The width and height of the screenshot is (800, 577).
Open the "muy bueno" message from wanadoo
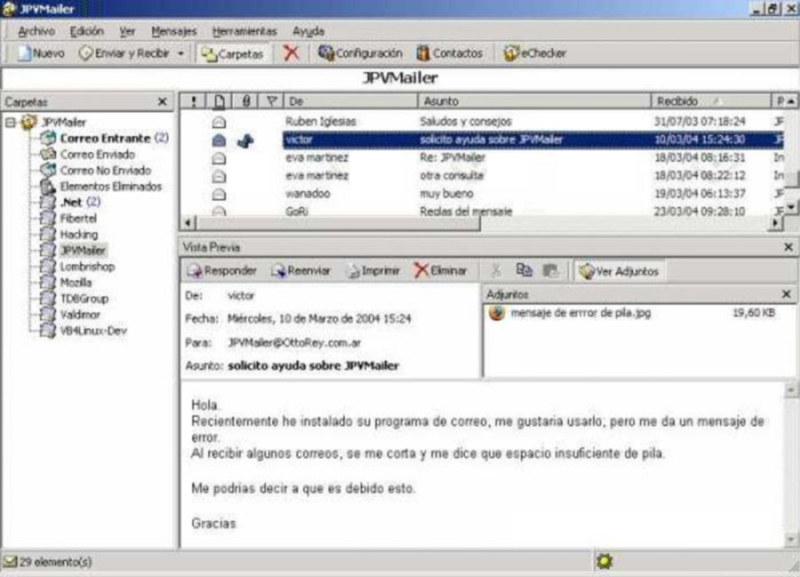(482, 194)
